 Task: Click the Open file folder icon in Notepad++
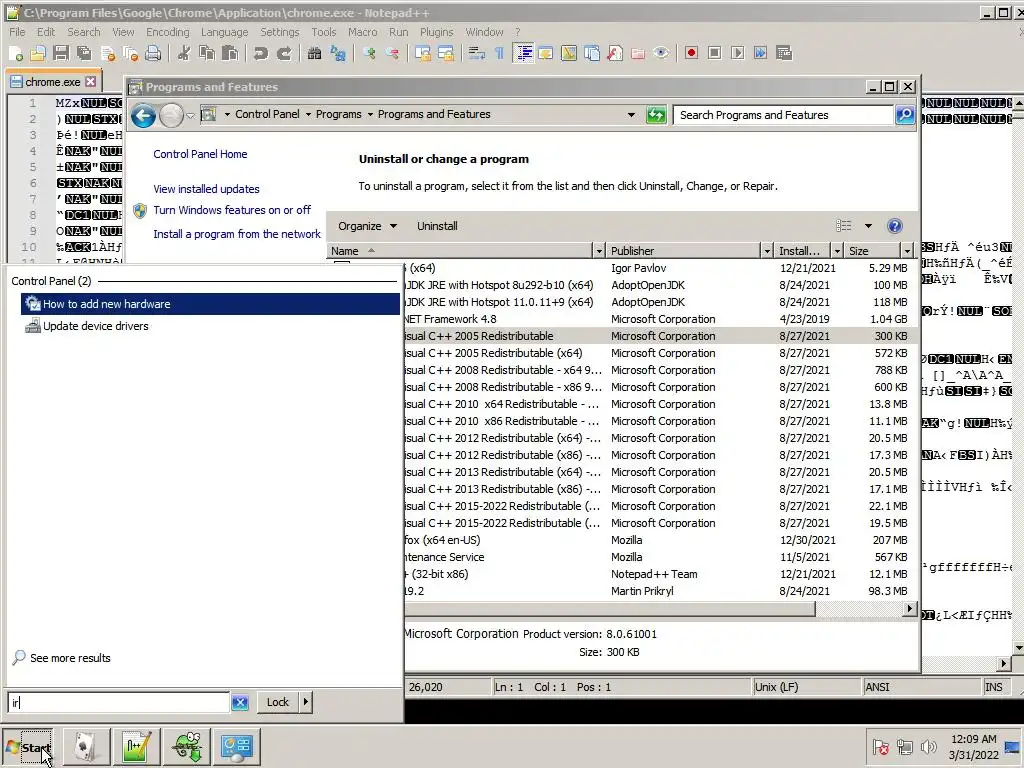[39, 54]
